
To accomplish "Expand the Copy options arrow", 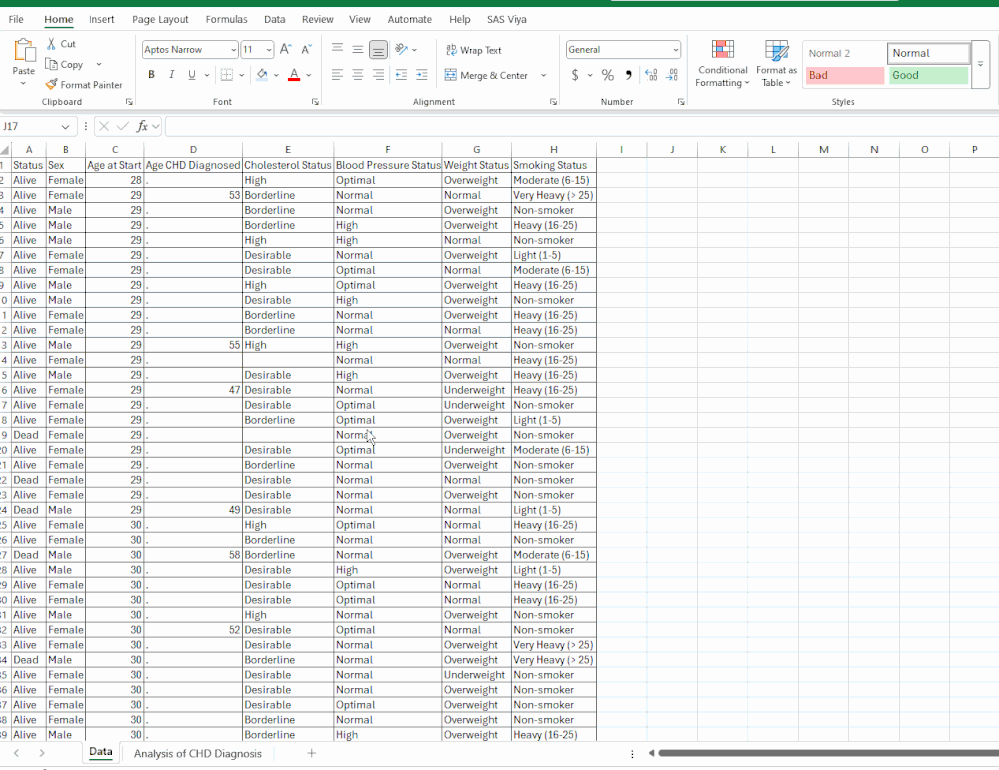I will [x=99, y=64].
